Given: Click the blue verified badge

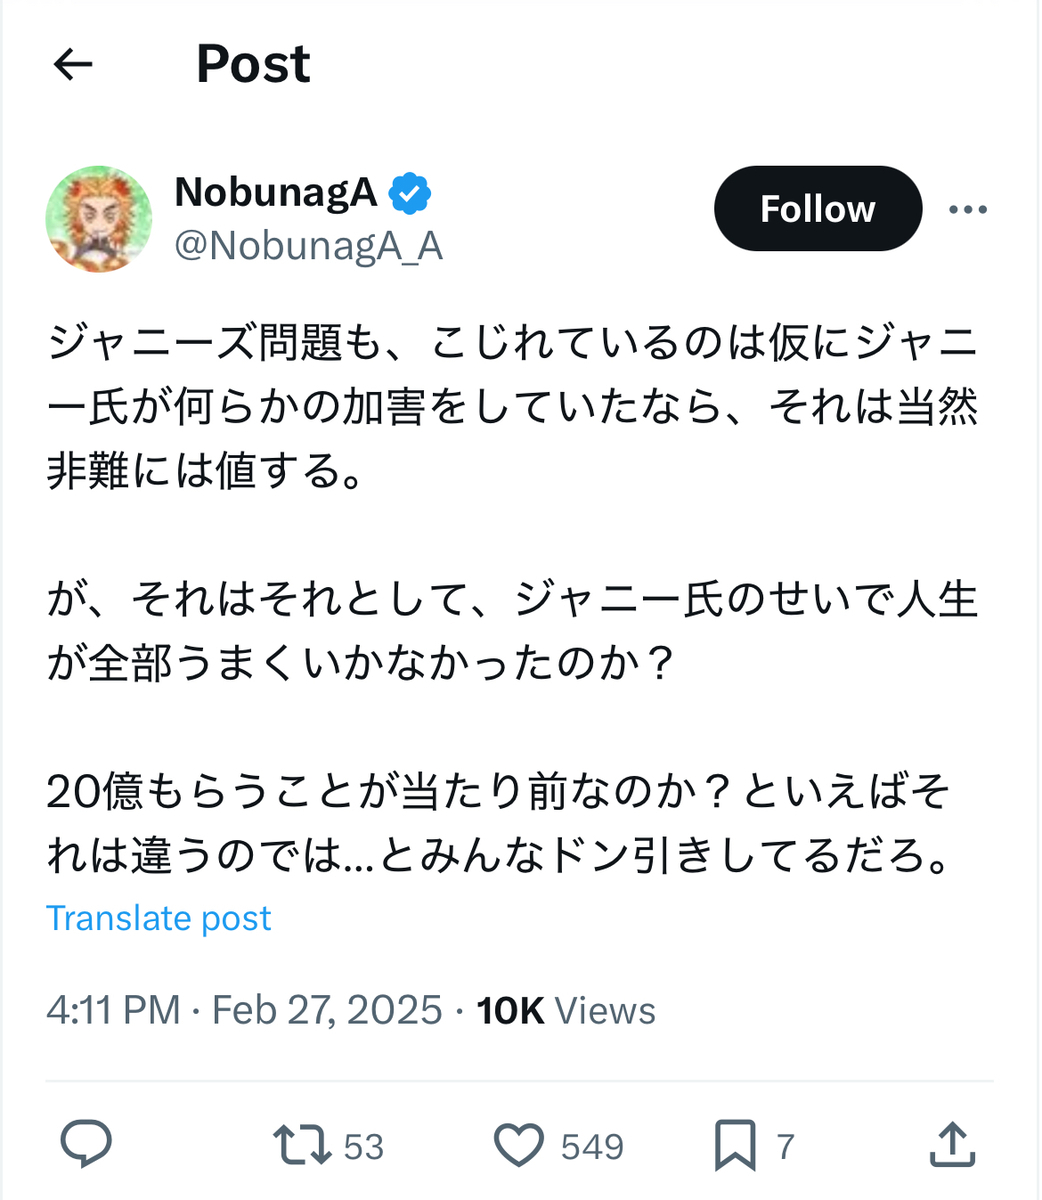Looking at the screenshot, I should [x=410, y=193].
